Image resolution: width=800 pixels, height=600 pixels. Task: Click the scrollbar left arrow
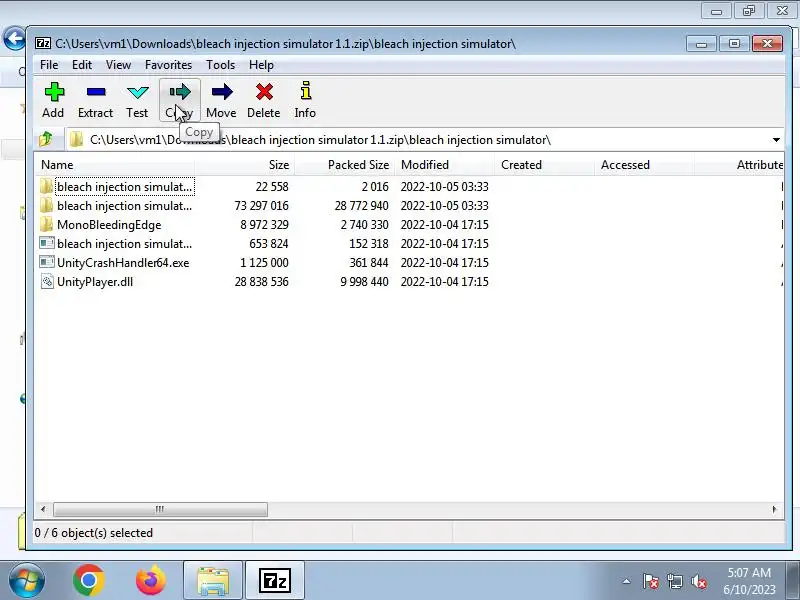click(x=43, y=509)
